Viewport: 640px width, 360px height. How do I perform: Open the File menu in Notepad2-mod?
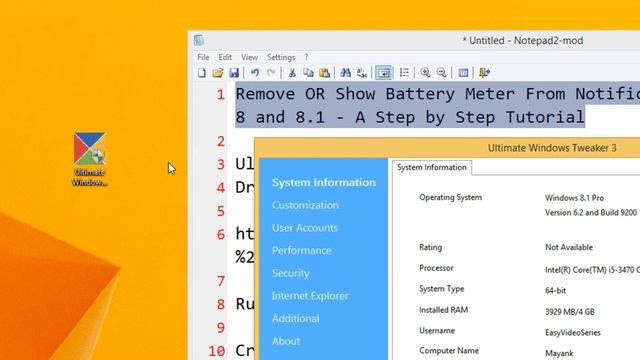pos(203,57)
